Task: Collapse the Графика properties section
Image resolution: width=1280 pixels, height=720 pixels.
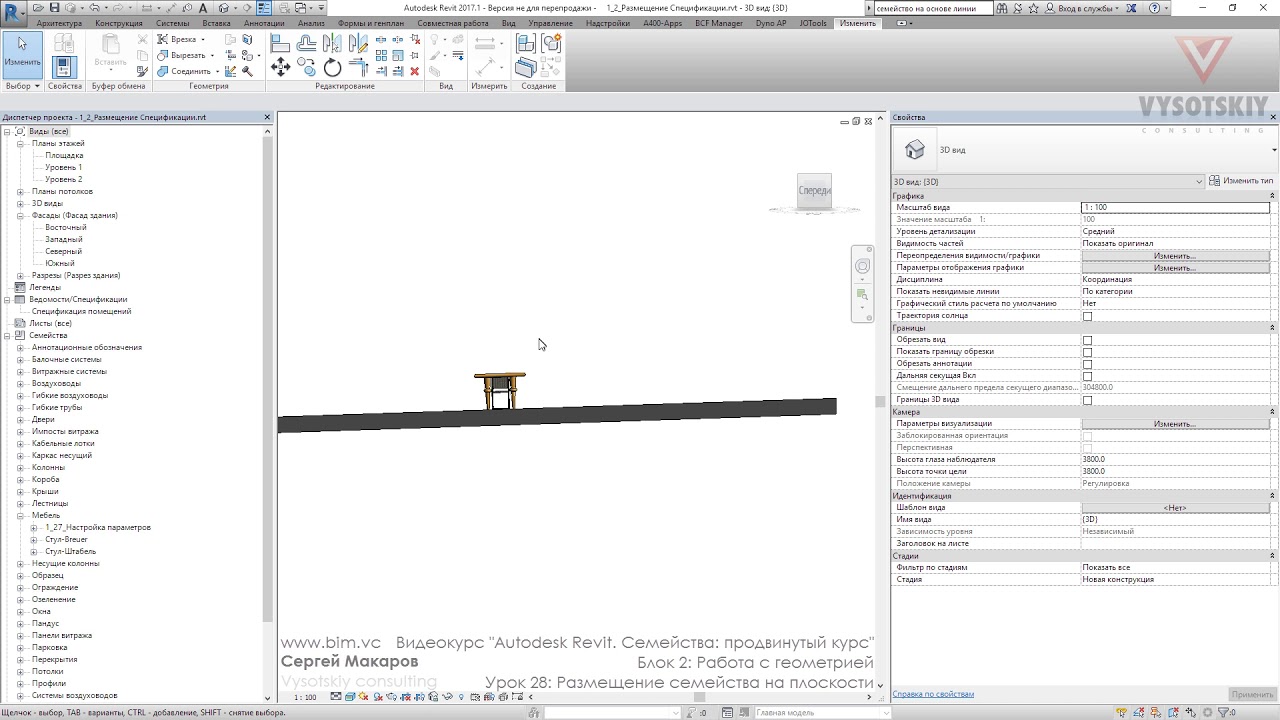Action: (1273, 196)
